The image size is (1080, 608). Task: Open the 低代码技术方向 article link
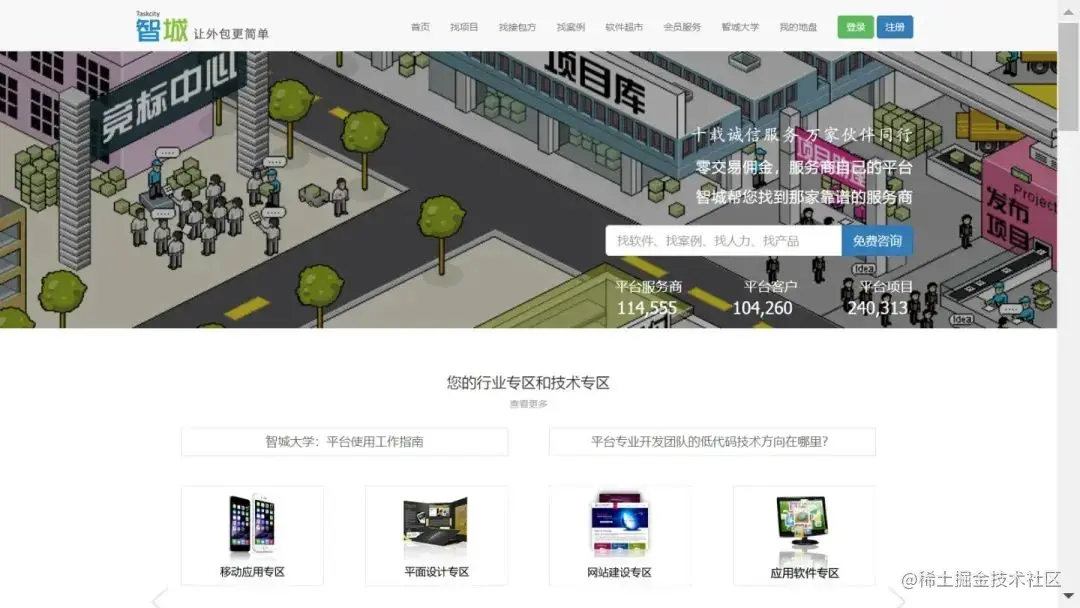pyautogui.click(x=712, y=441)
